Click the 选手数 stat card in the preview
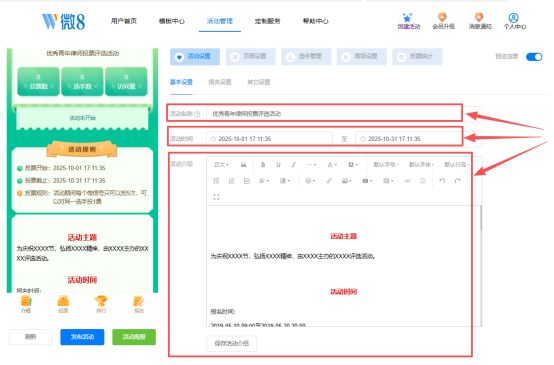The width and height of the screenshot is (554, 365). click(x=82, y=82)
